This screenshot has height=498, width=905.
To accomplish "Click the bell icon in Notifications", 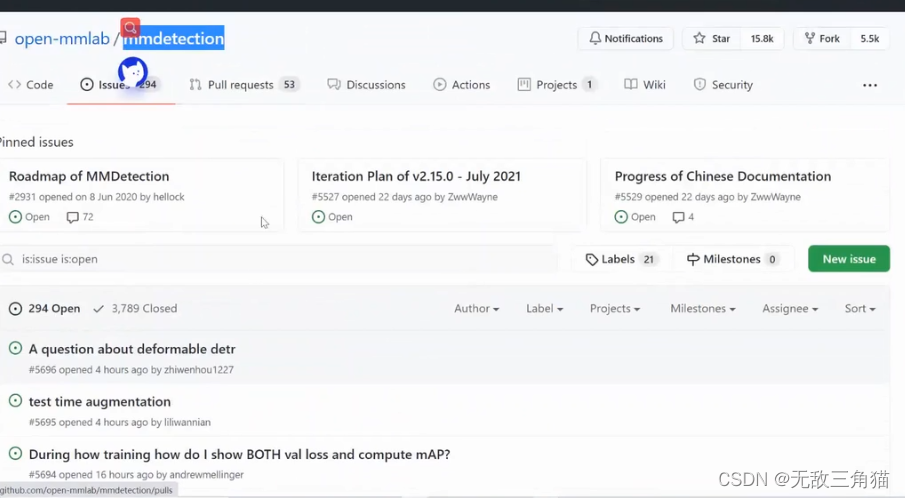I will 595,39.
